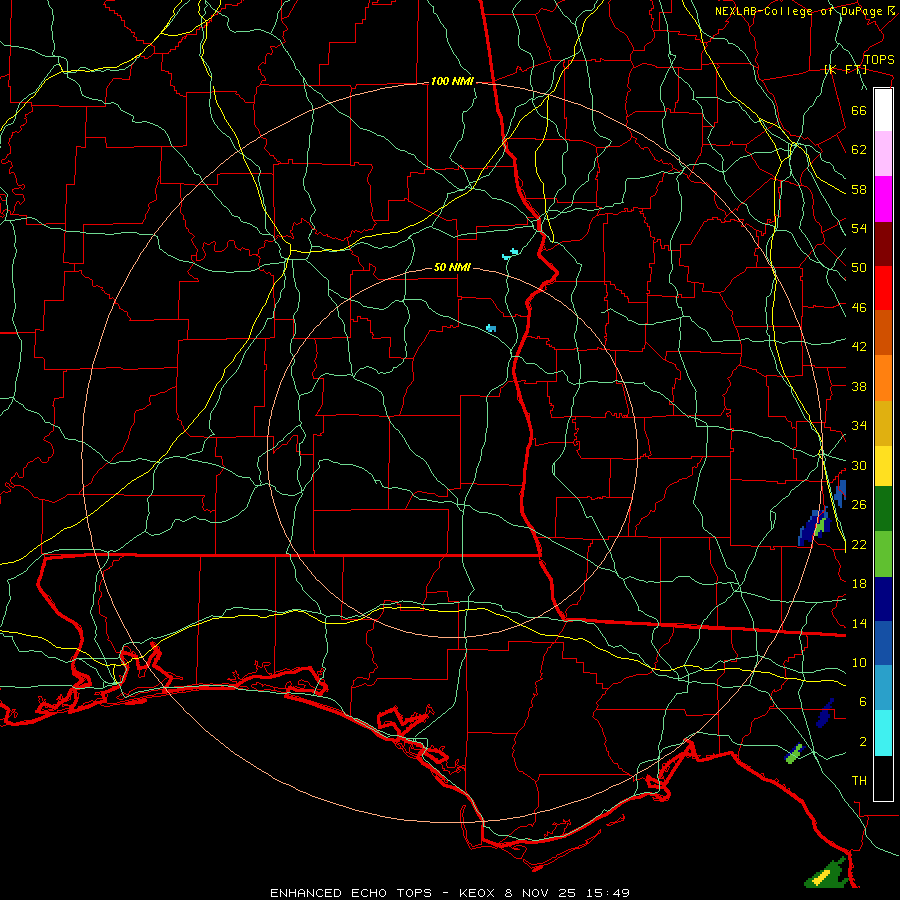Click the small cyan echo inside the 50 NMI ring
900x900 pixels.
[x=491, y=328]
